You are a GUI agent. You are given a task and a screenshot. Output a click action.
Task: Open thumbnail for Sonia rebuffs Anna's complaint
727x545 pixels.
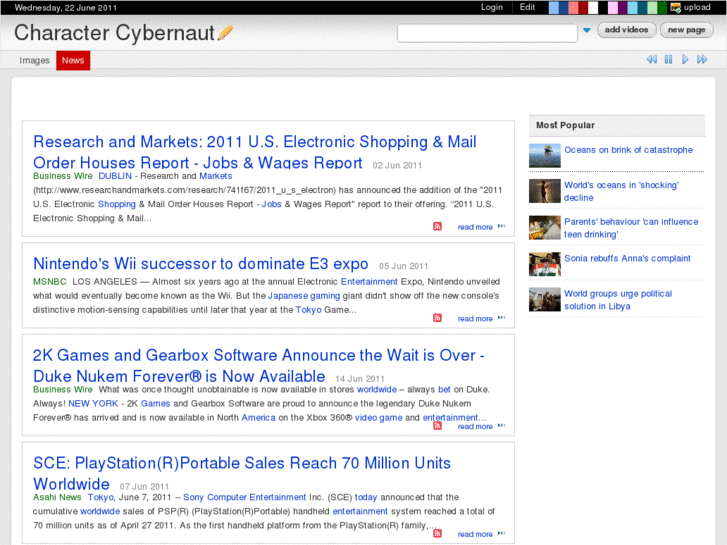point(545,264)
